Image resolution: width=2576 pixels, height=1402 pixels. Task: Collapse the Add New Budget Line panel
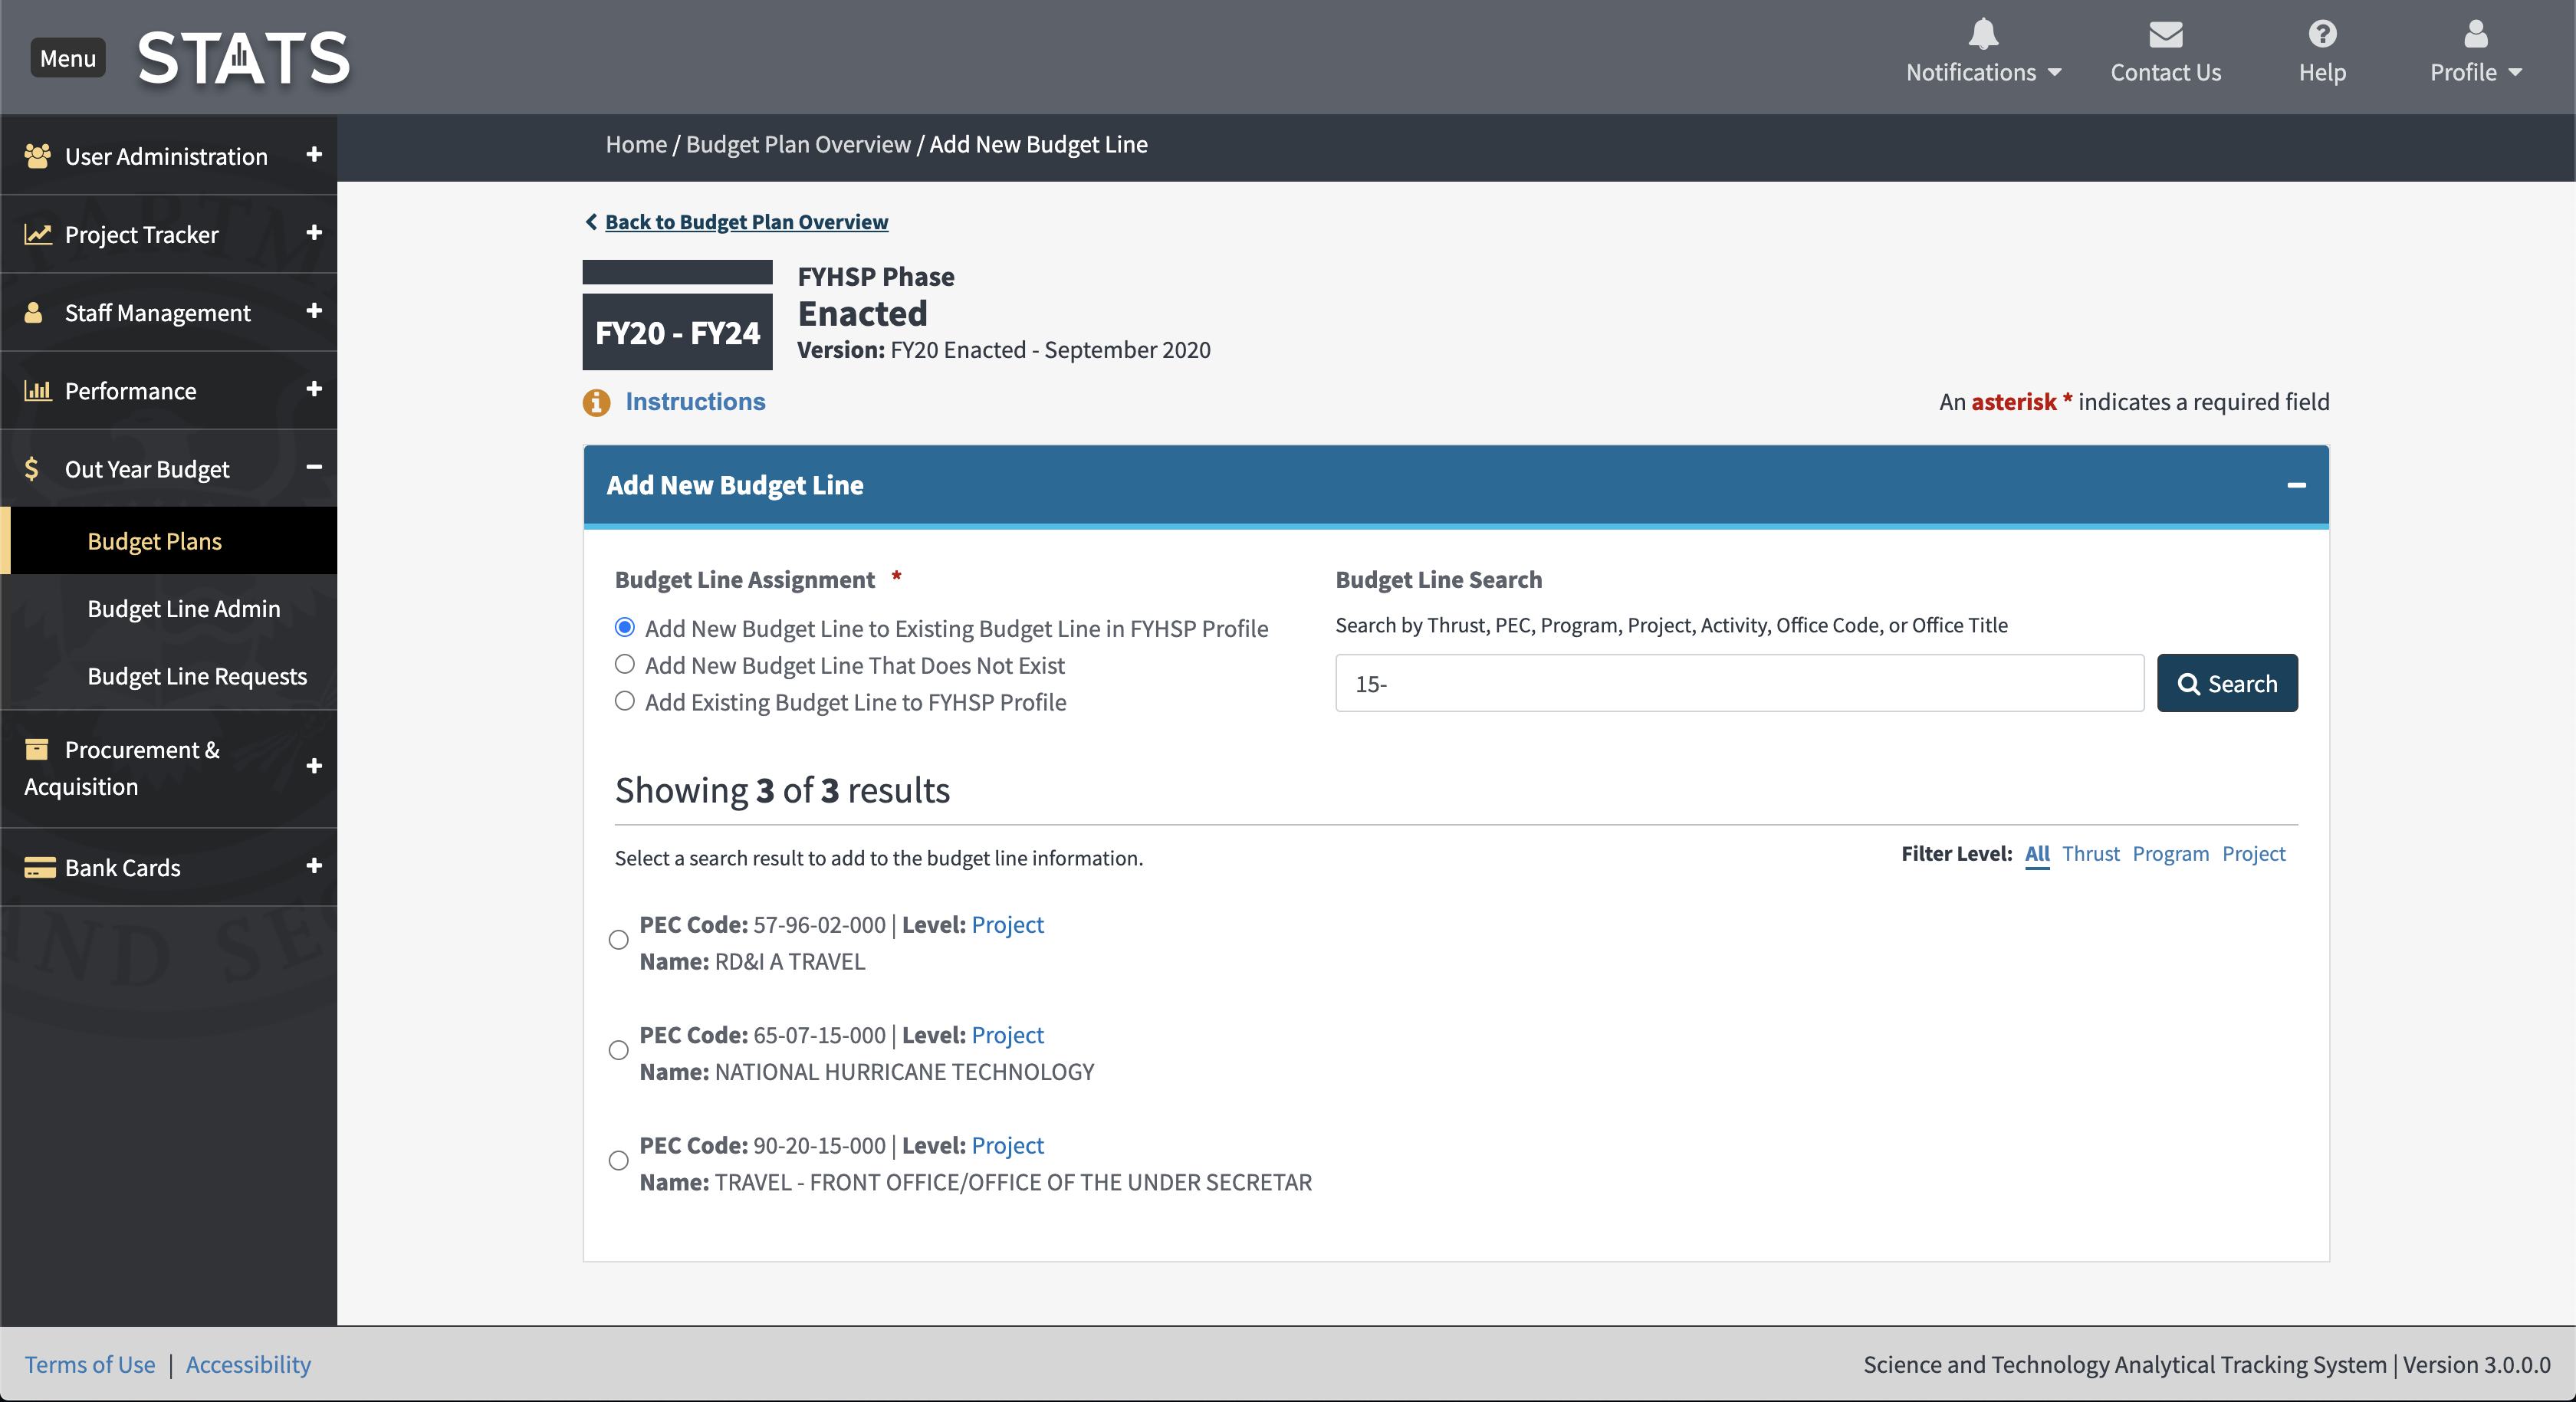2296,485
